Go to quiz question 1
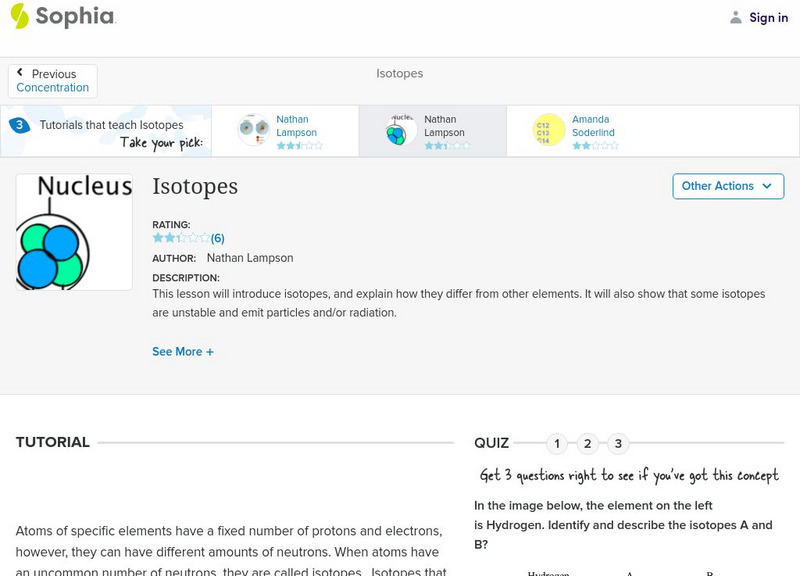This screenshot has width=800, height=576. click(x=557, y=444)
